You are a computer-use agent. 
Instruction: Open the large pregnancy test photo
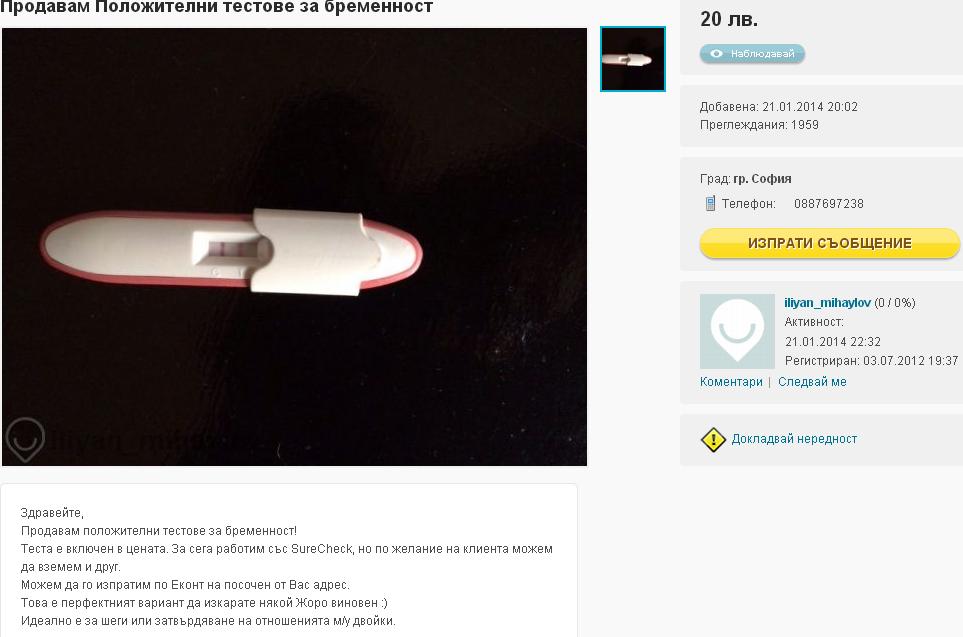coord(294,247)
